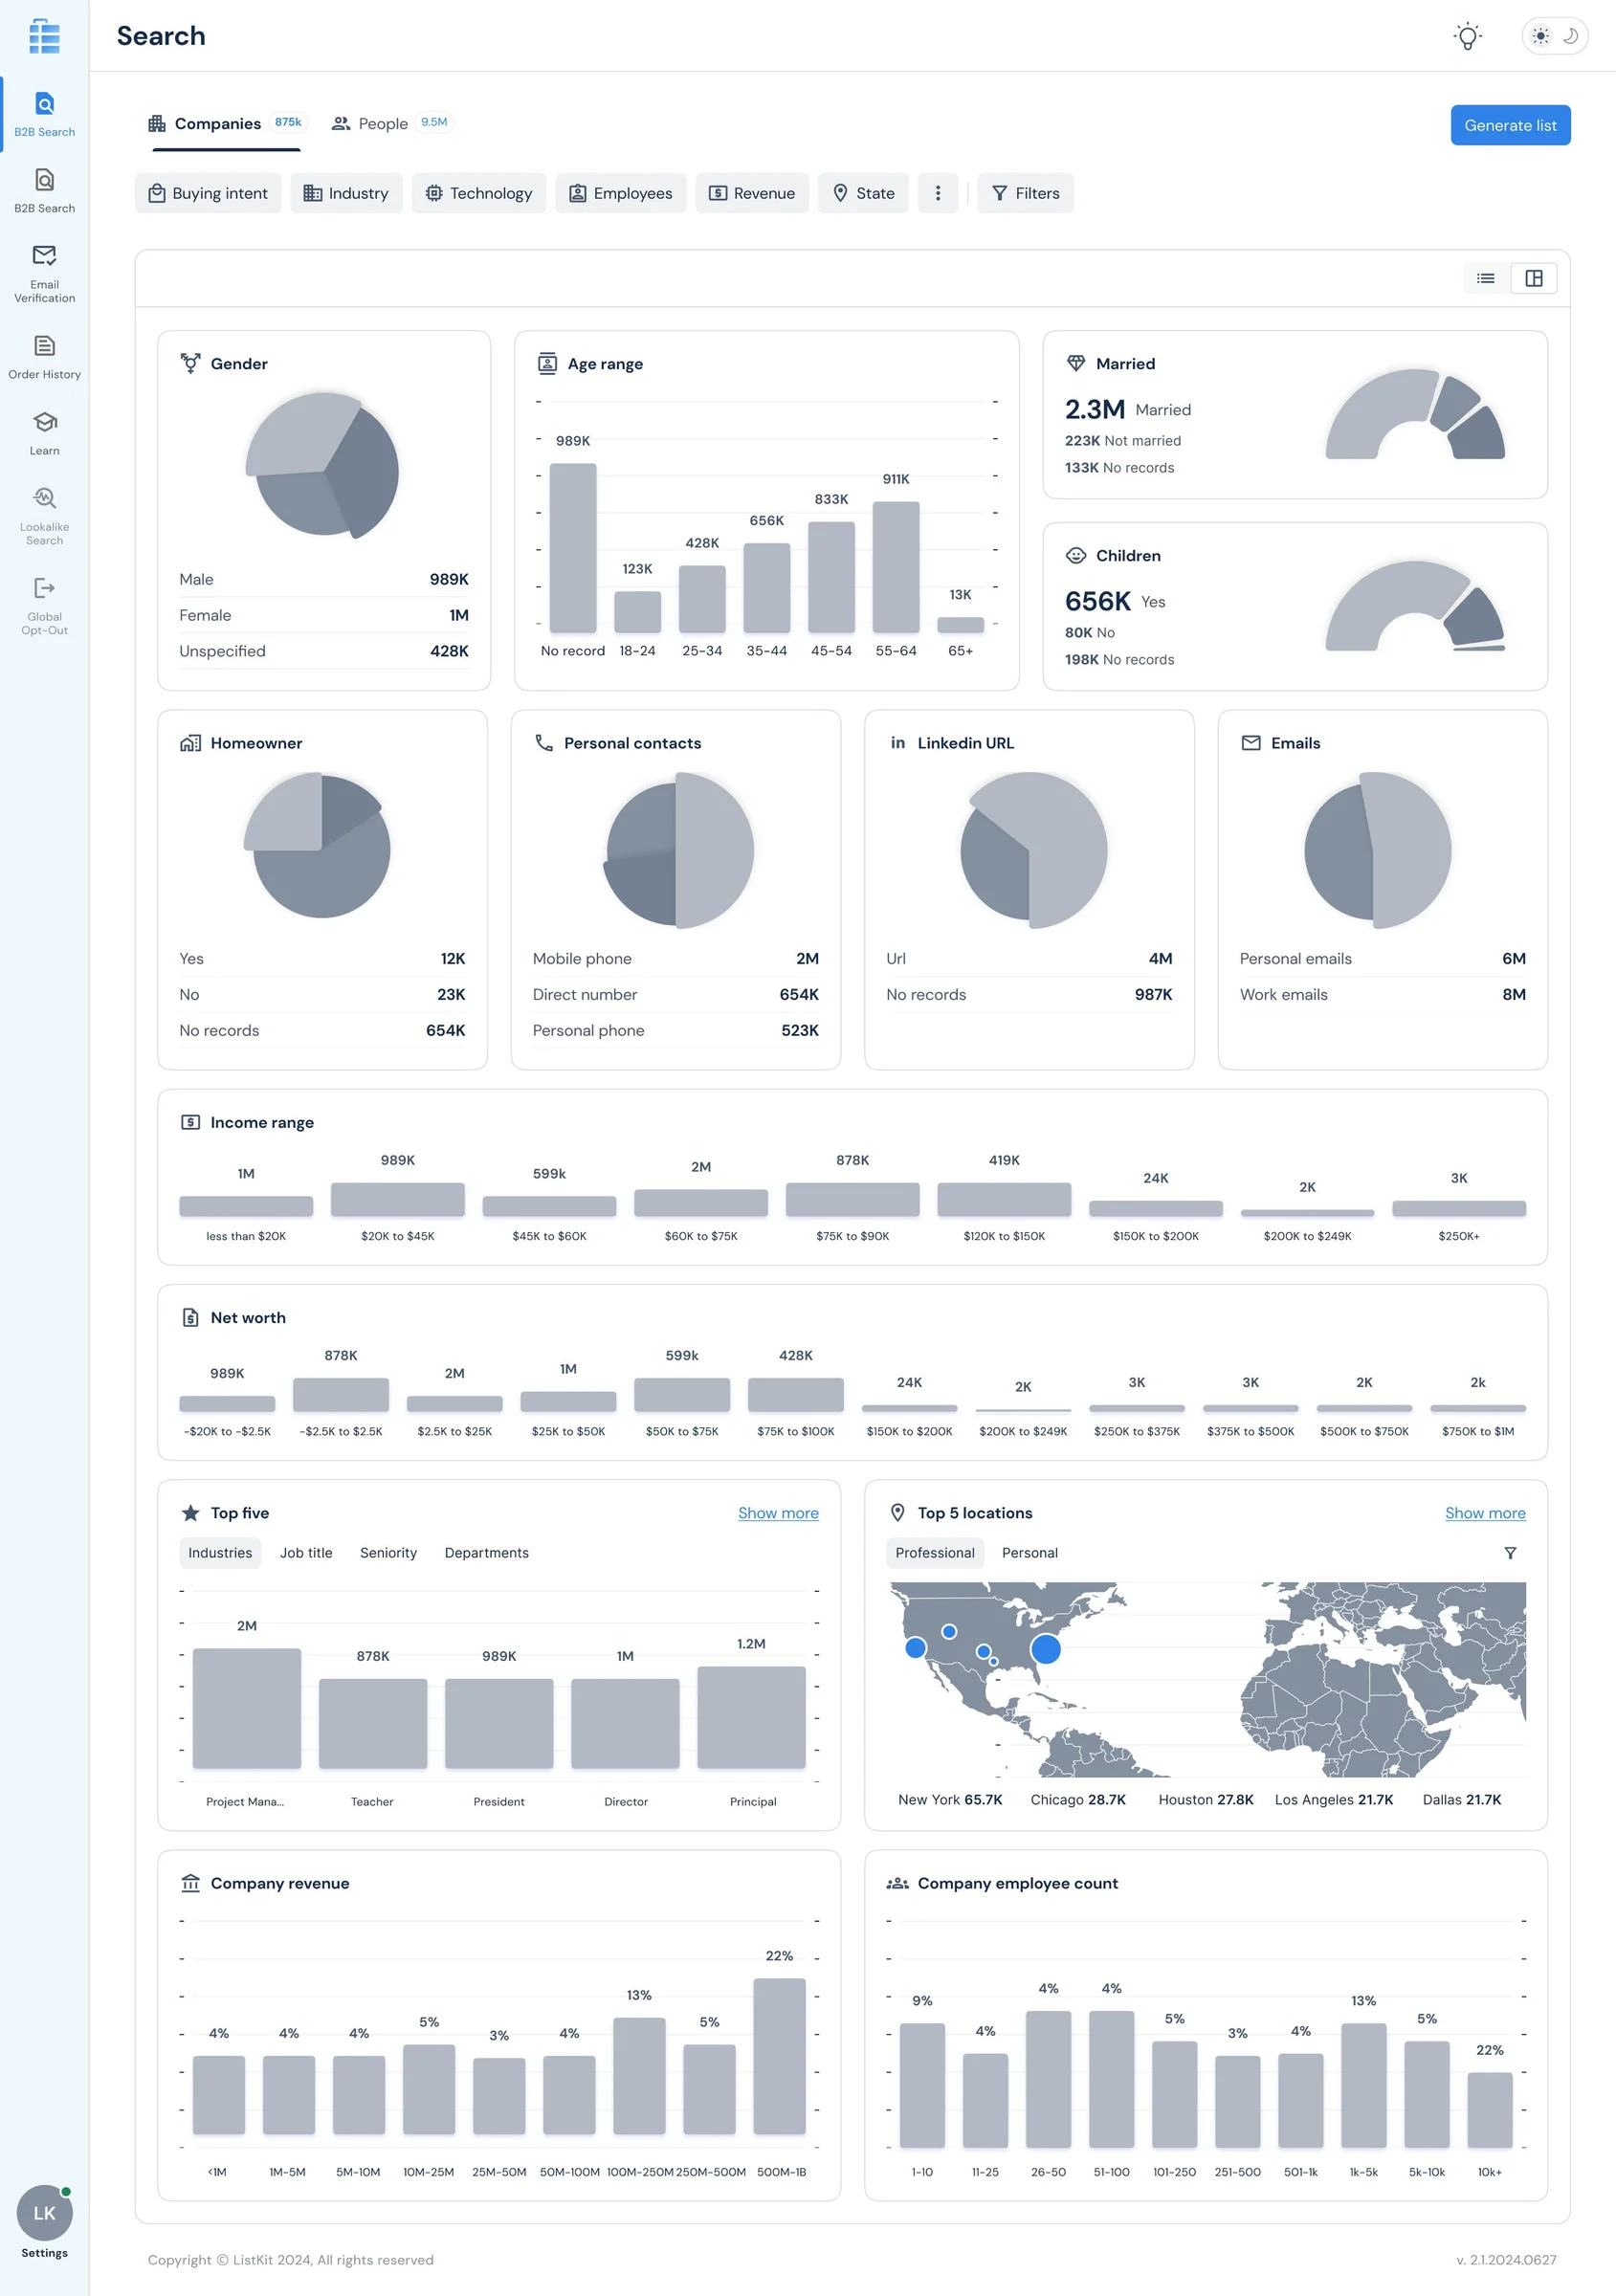Click the 500M-1B bar in Company revenue
Image resolution: width=1616 pixels, height=2296 pixels.
point(779,2056)
